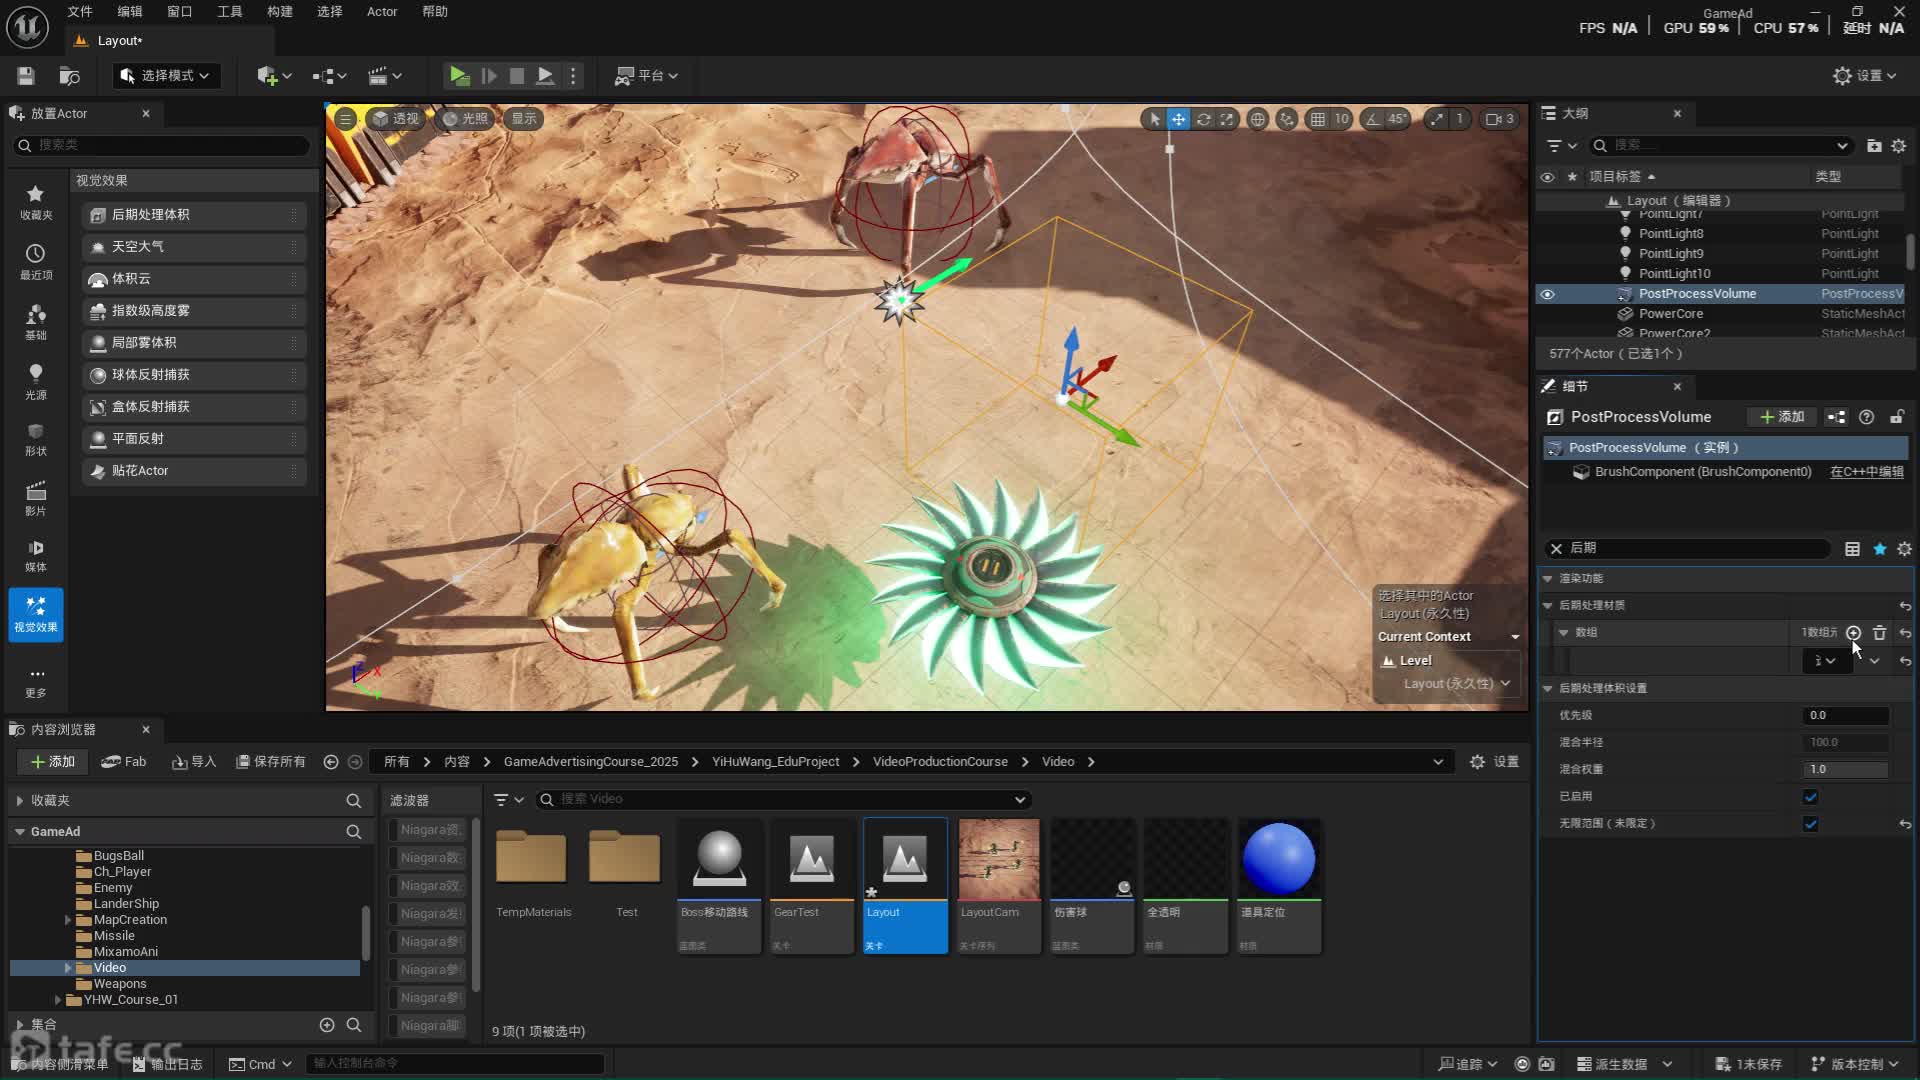Screen dimensions: 1920x1080
Task: Delete all post process materials array elements
Action: [1879, 633]
